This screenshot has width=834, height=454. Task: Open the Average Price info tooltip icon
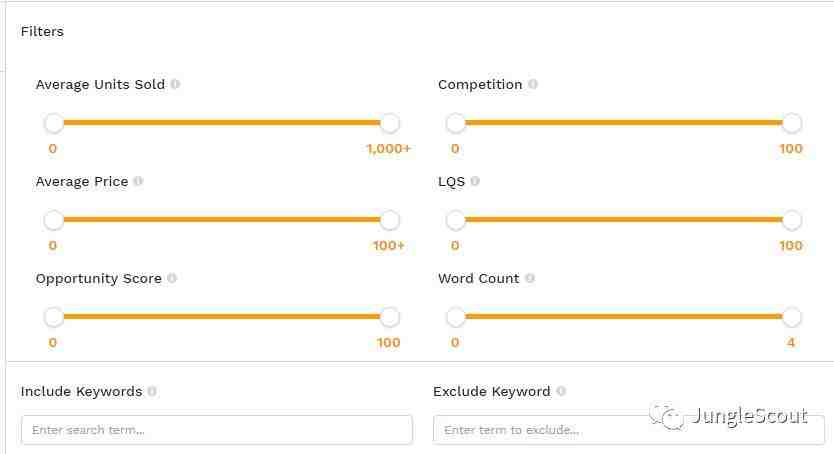138,181
